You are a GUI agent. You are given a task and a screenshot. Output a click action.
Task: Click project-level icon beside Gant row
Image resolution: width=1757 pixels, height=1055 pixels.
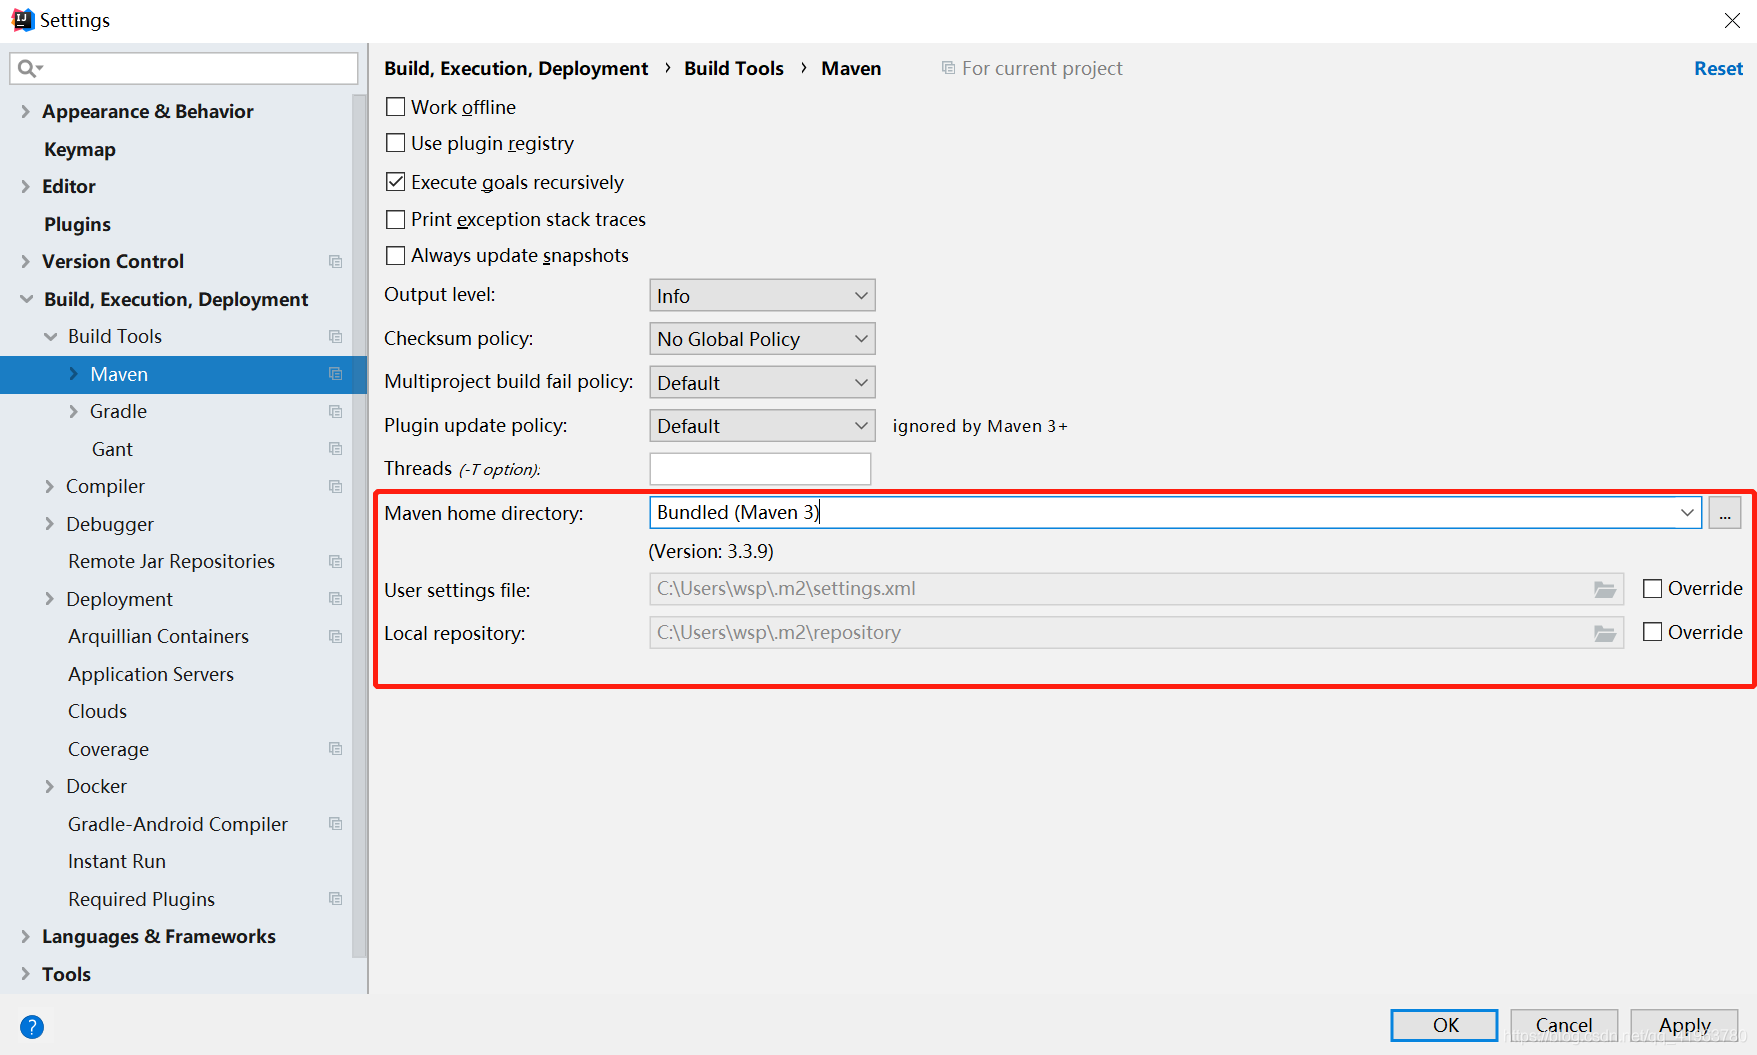click(336, 449)
